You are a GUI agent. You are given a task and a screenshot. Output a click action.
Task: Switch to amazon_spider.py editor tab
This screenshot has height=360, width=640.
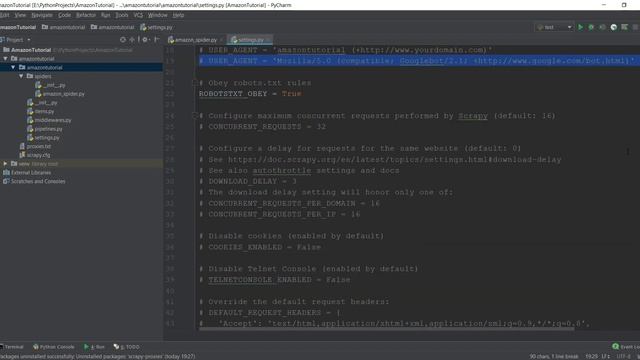(x=195, y=40)
